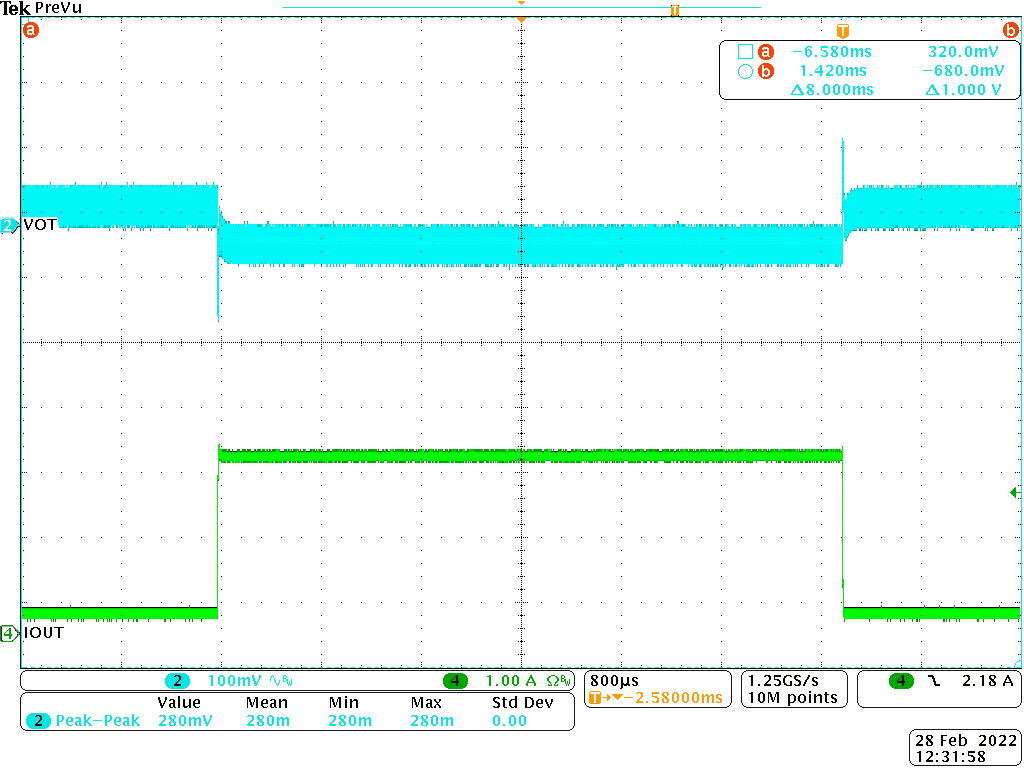
Task: Click the orange T trigger position marker
Action: [843, 31]
